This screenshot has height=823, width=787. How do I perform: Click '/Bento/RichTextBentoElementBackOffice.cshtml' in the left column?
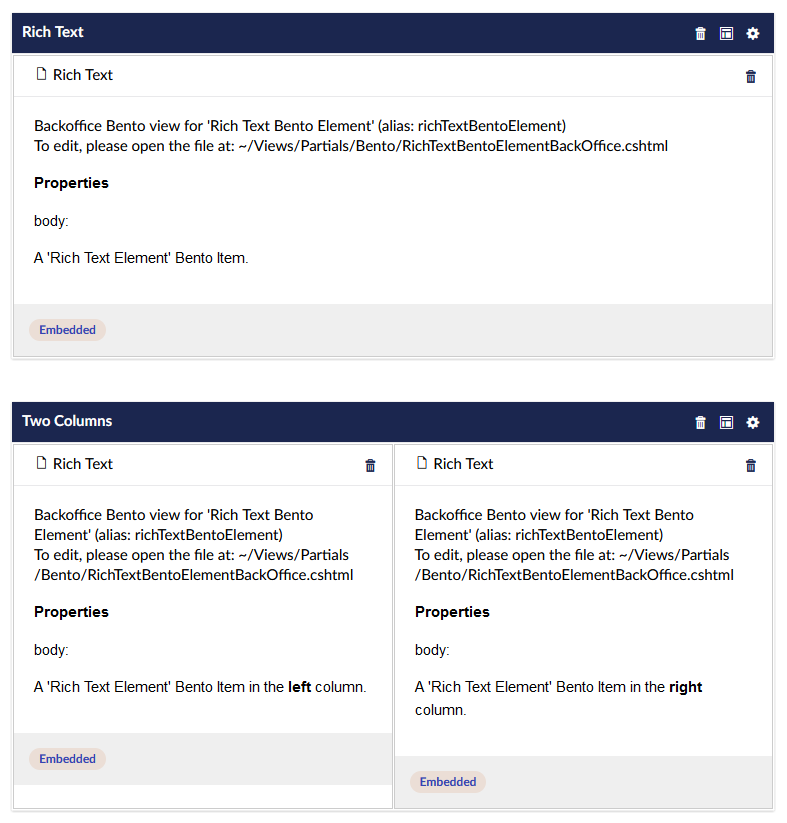pyautogui.click(x=194, y=575)
